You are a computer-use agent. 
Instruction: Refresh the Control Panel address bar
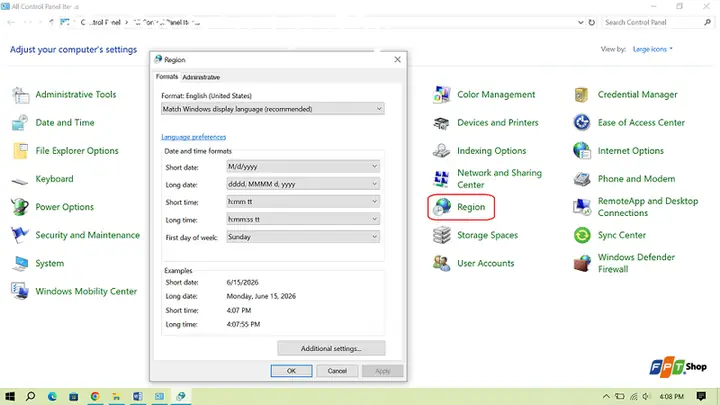(591, 22)
